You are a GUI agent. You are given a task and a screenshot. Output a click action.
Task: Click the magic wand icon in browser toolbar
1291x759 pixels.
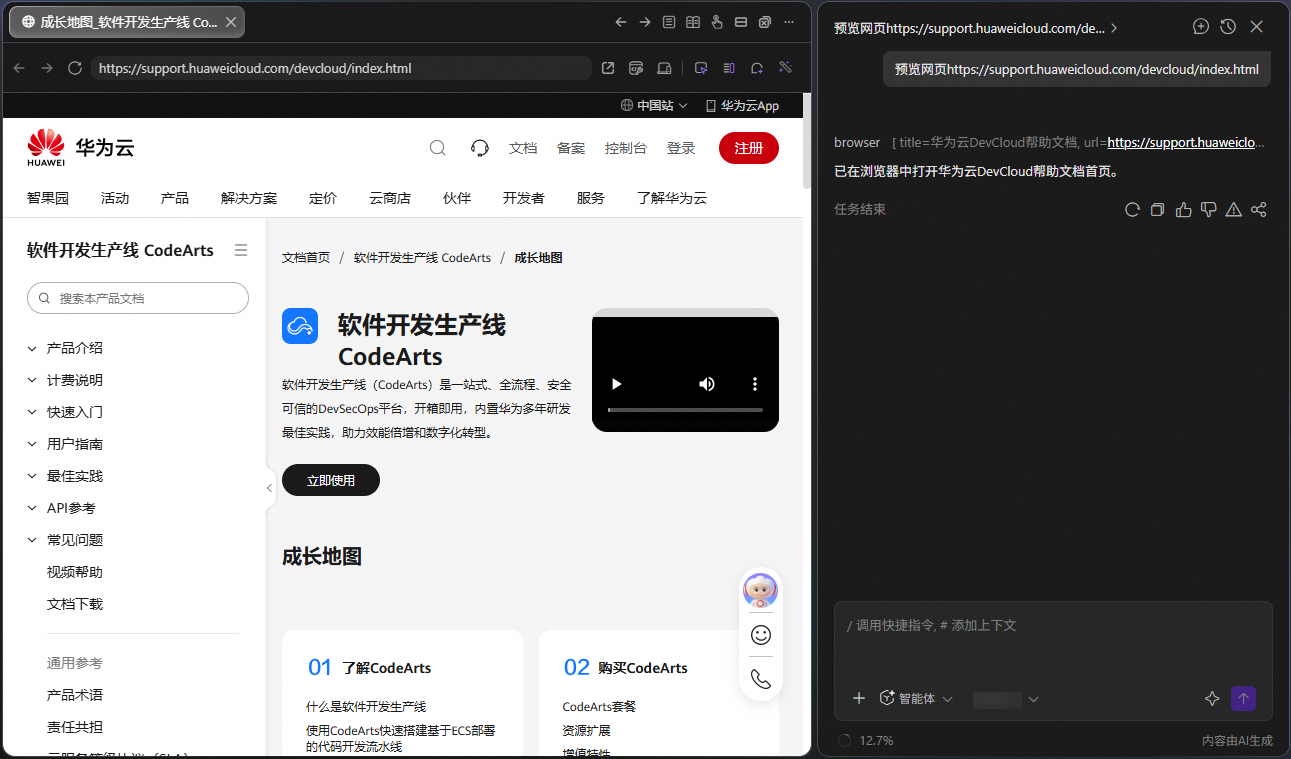[x=785, y=68]
